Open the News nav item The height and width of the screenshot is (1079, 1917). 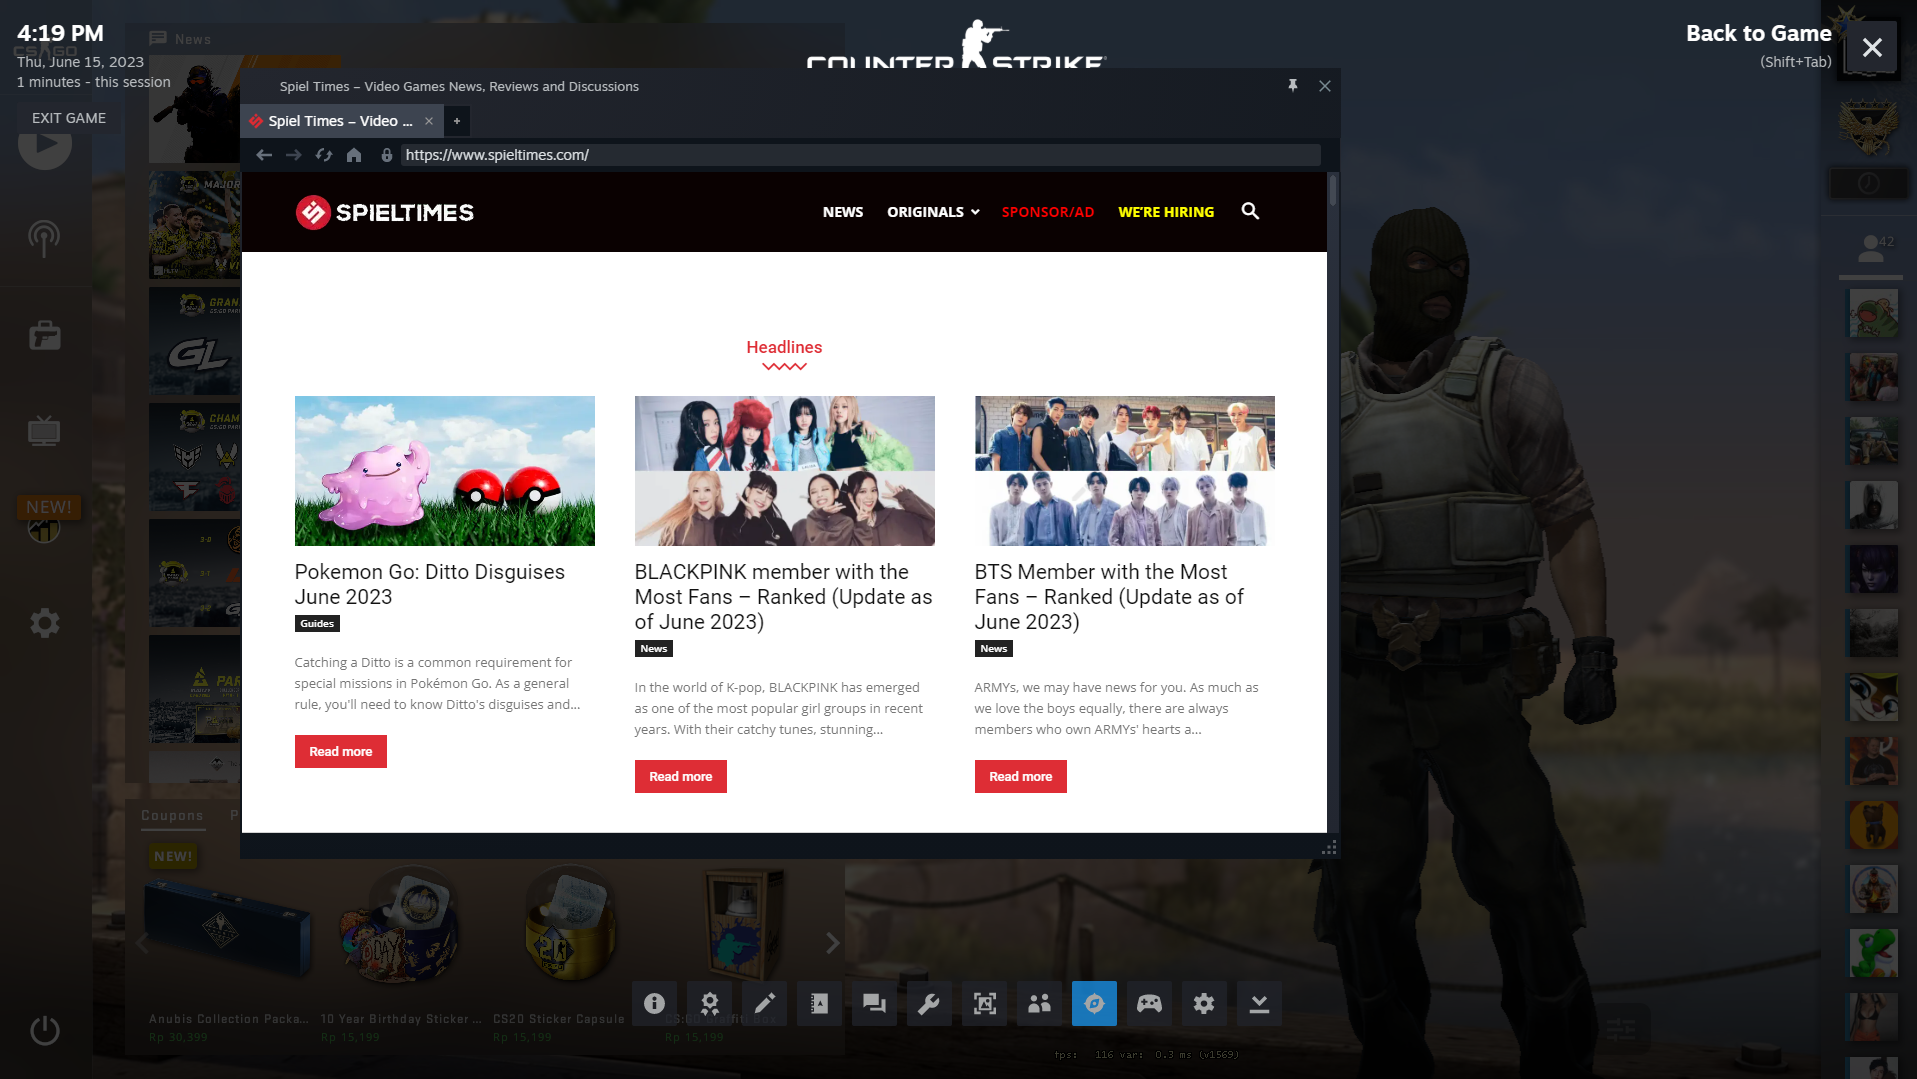click(x=843, y=212)
